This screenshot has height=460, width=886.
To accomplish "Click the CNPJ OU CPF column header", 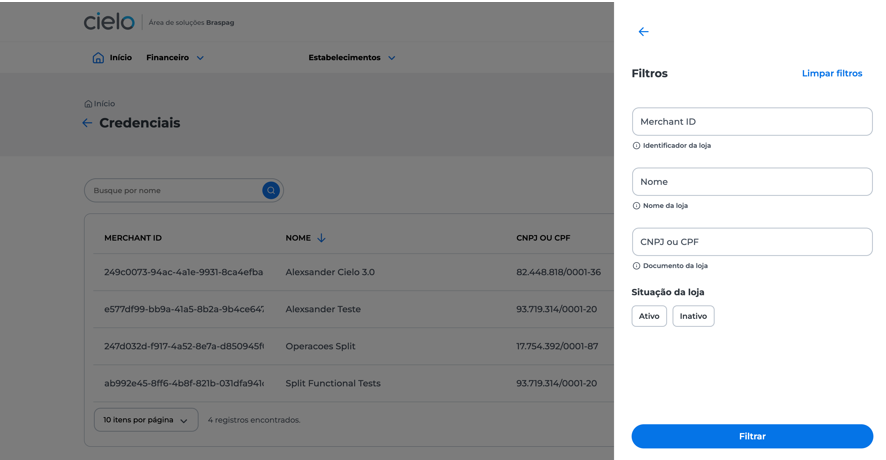I will 543,238.
